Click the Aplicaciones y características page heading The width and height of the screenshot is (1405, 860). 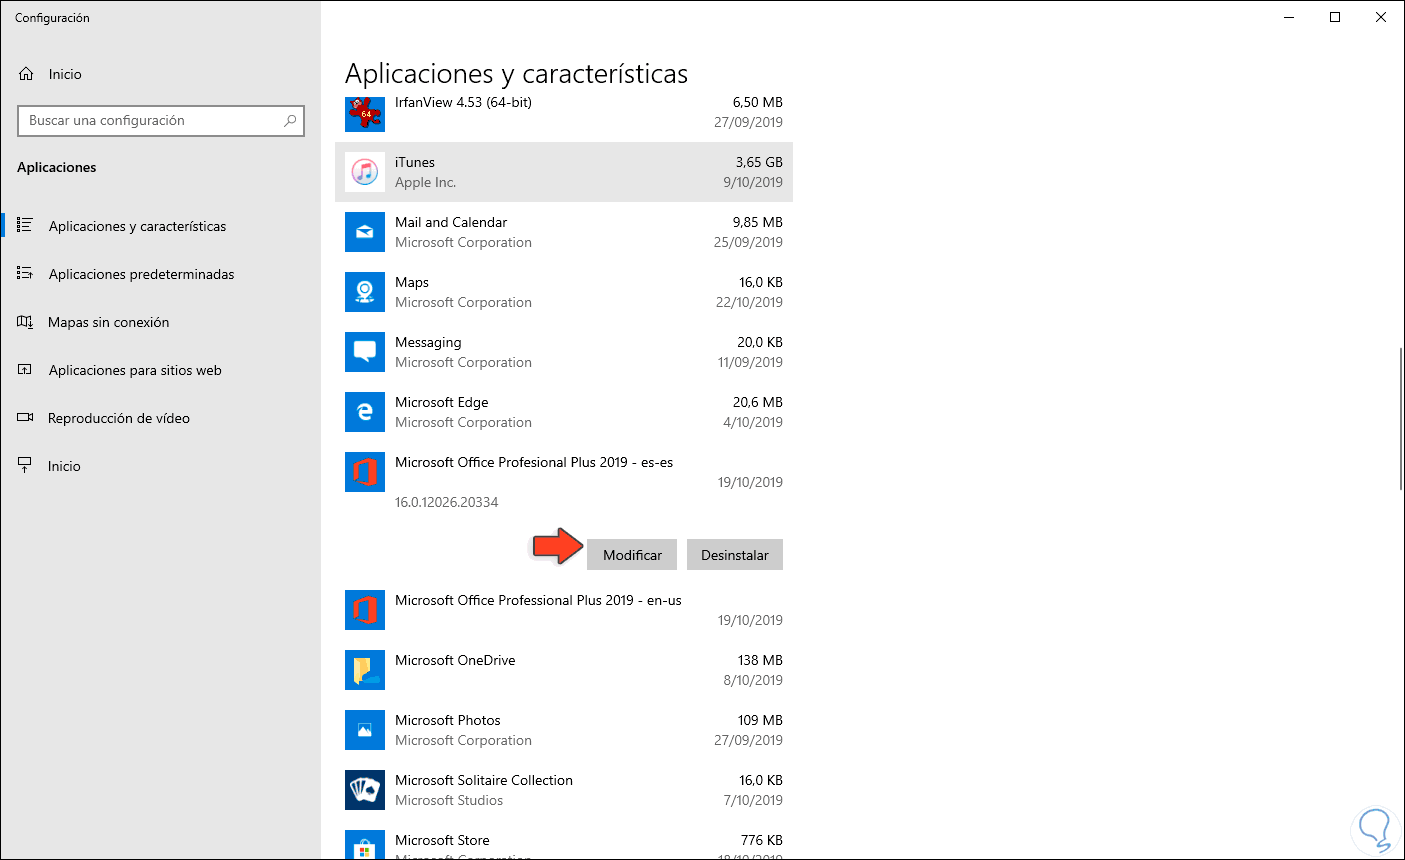coord(516,74)
